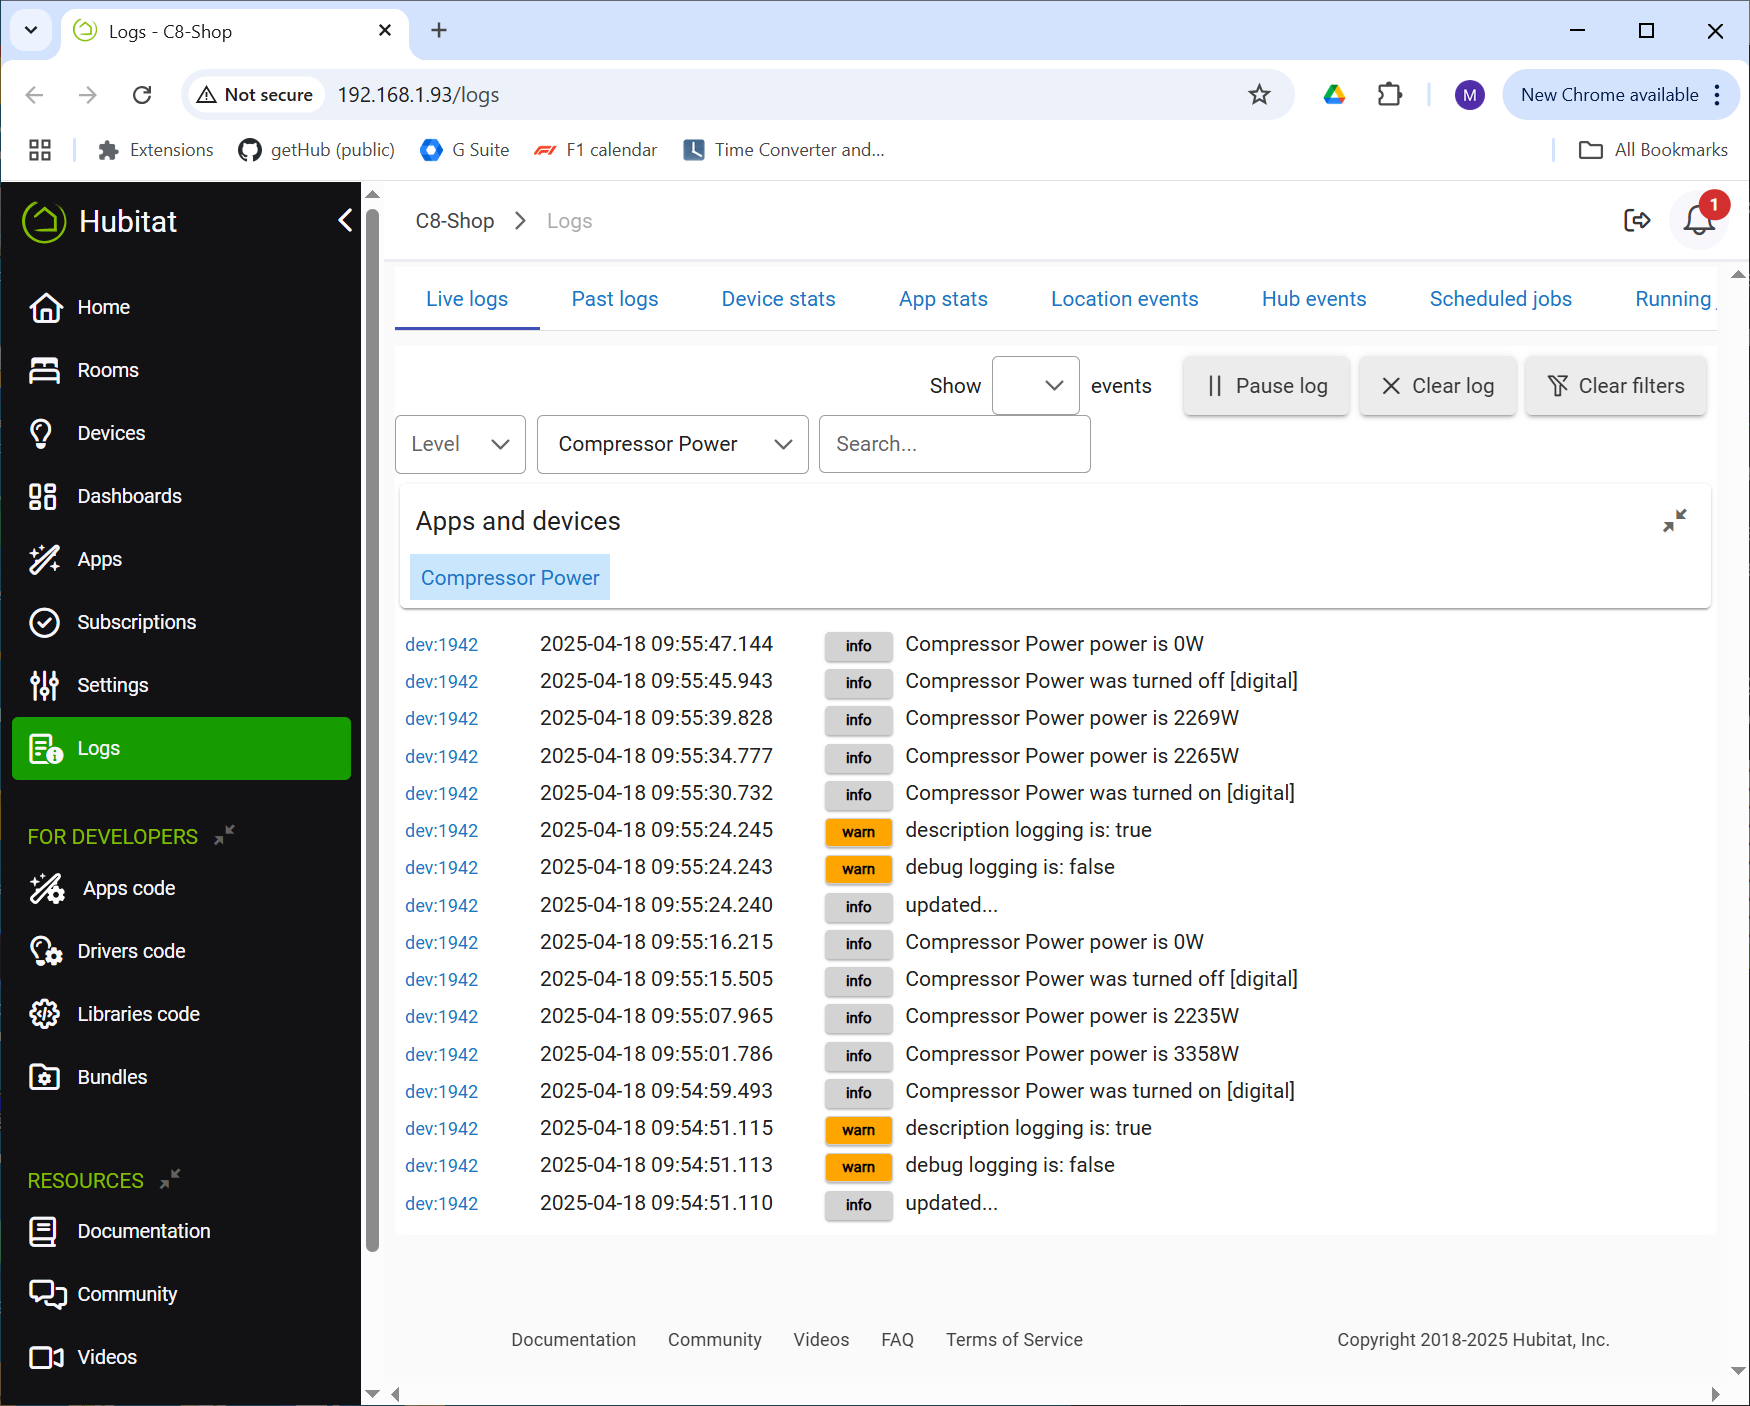Collapse the Hubitat sidebar with the arrow
1750x1406 pixels.
point(344,220)
